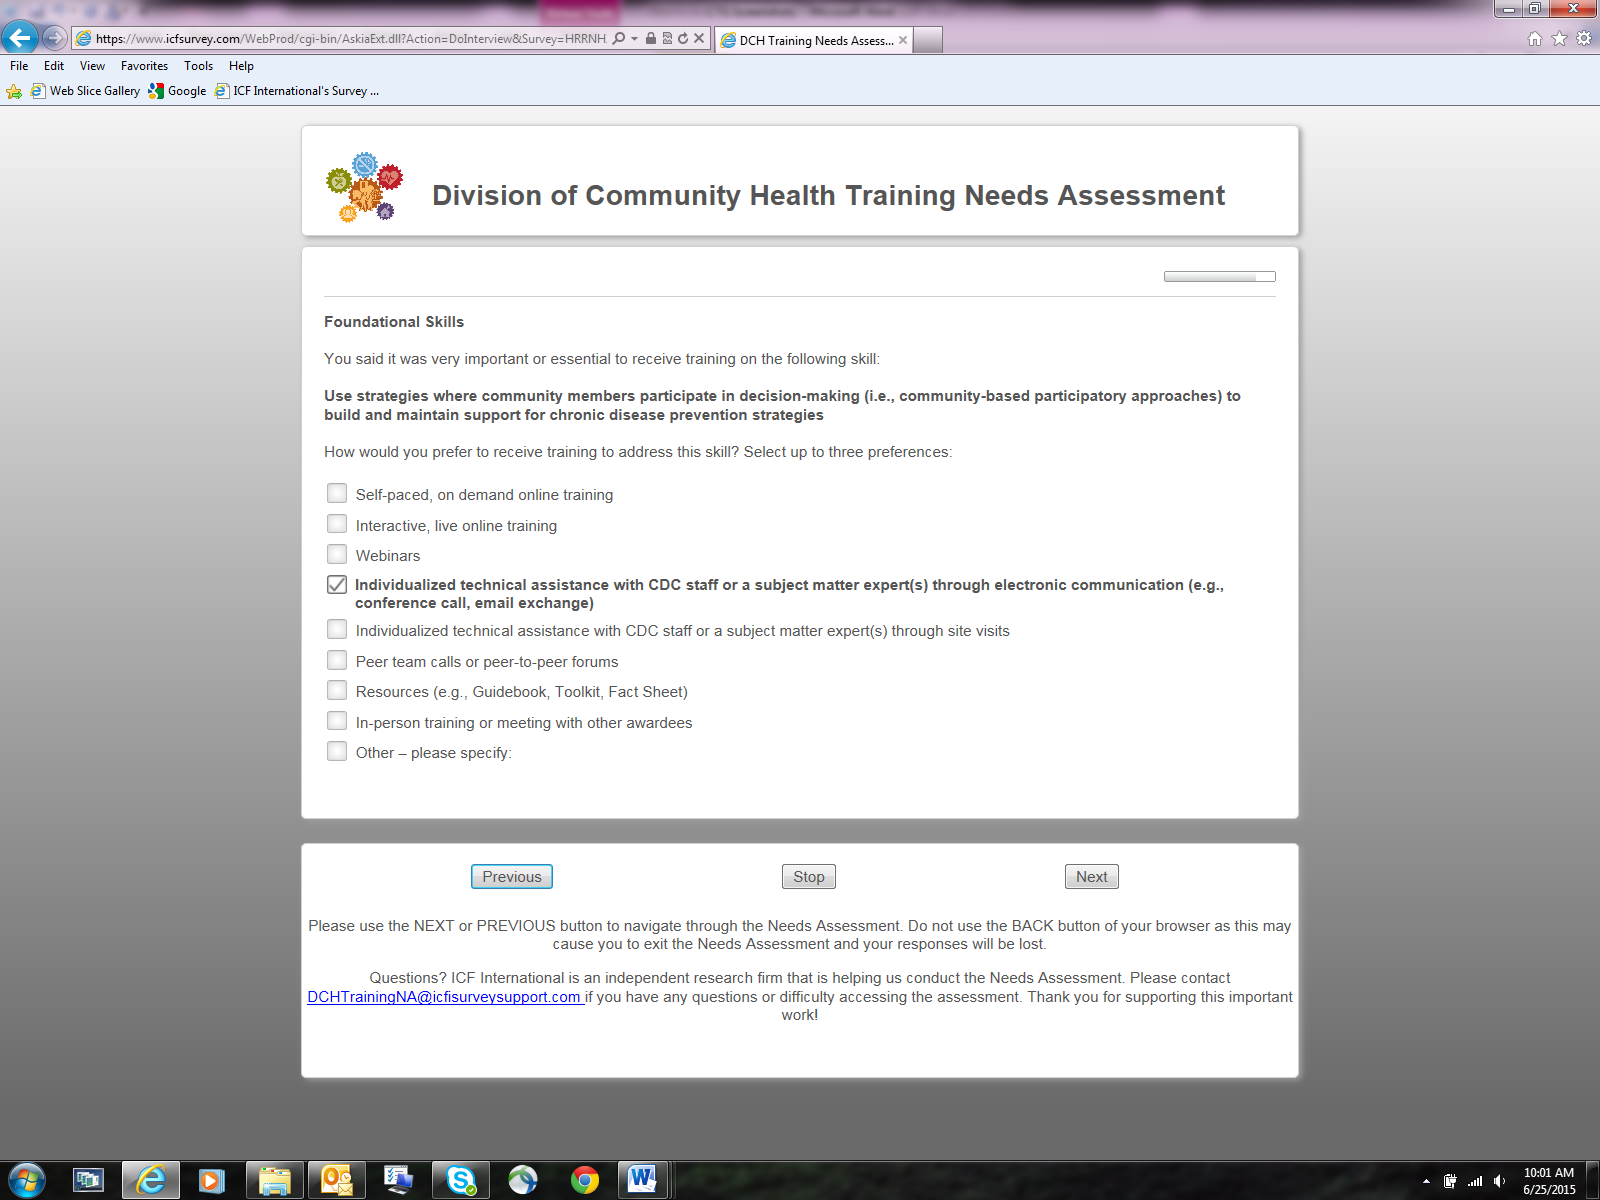Open the File menu
The height and width of the screenshot is (1200, 1600).
tap(19, 66)
